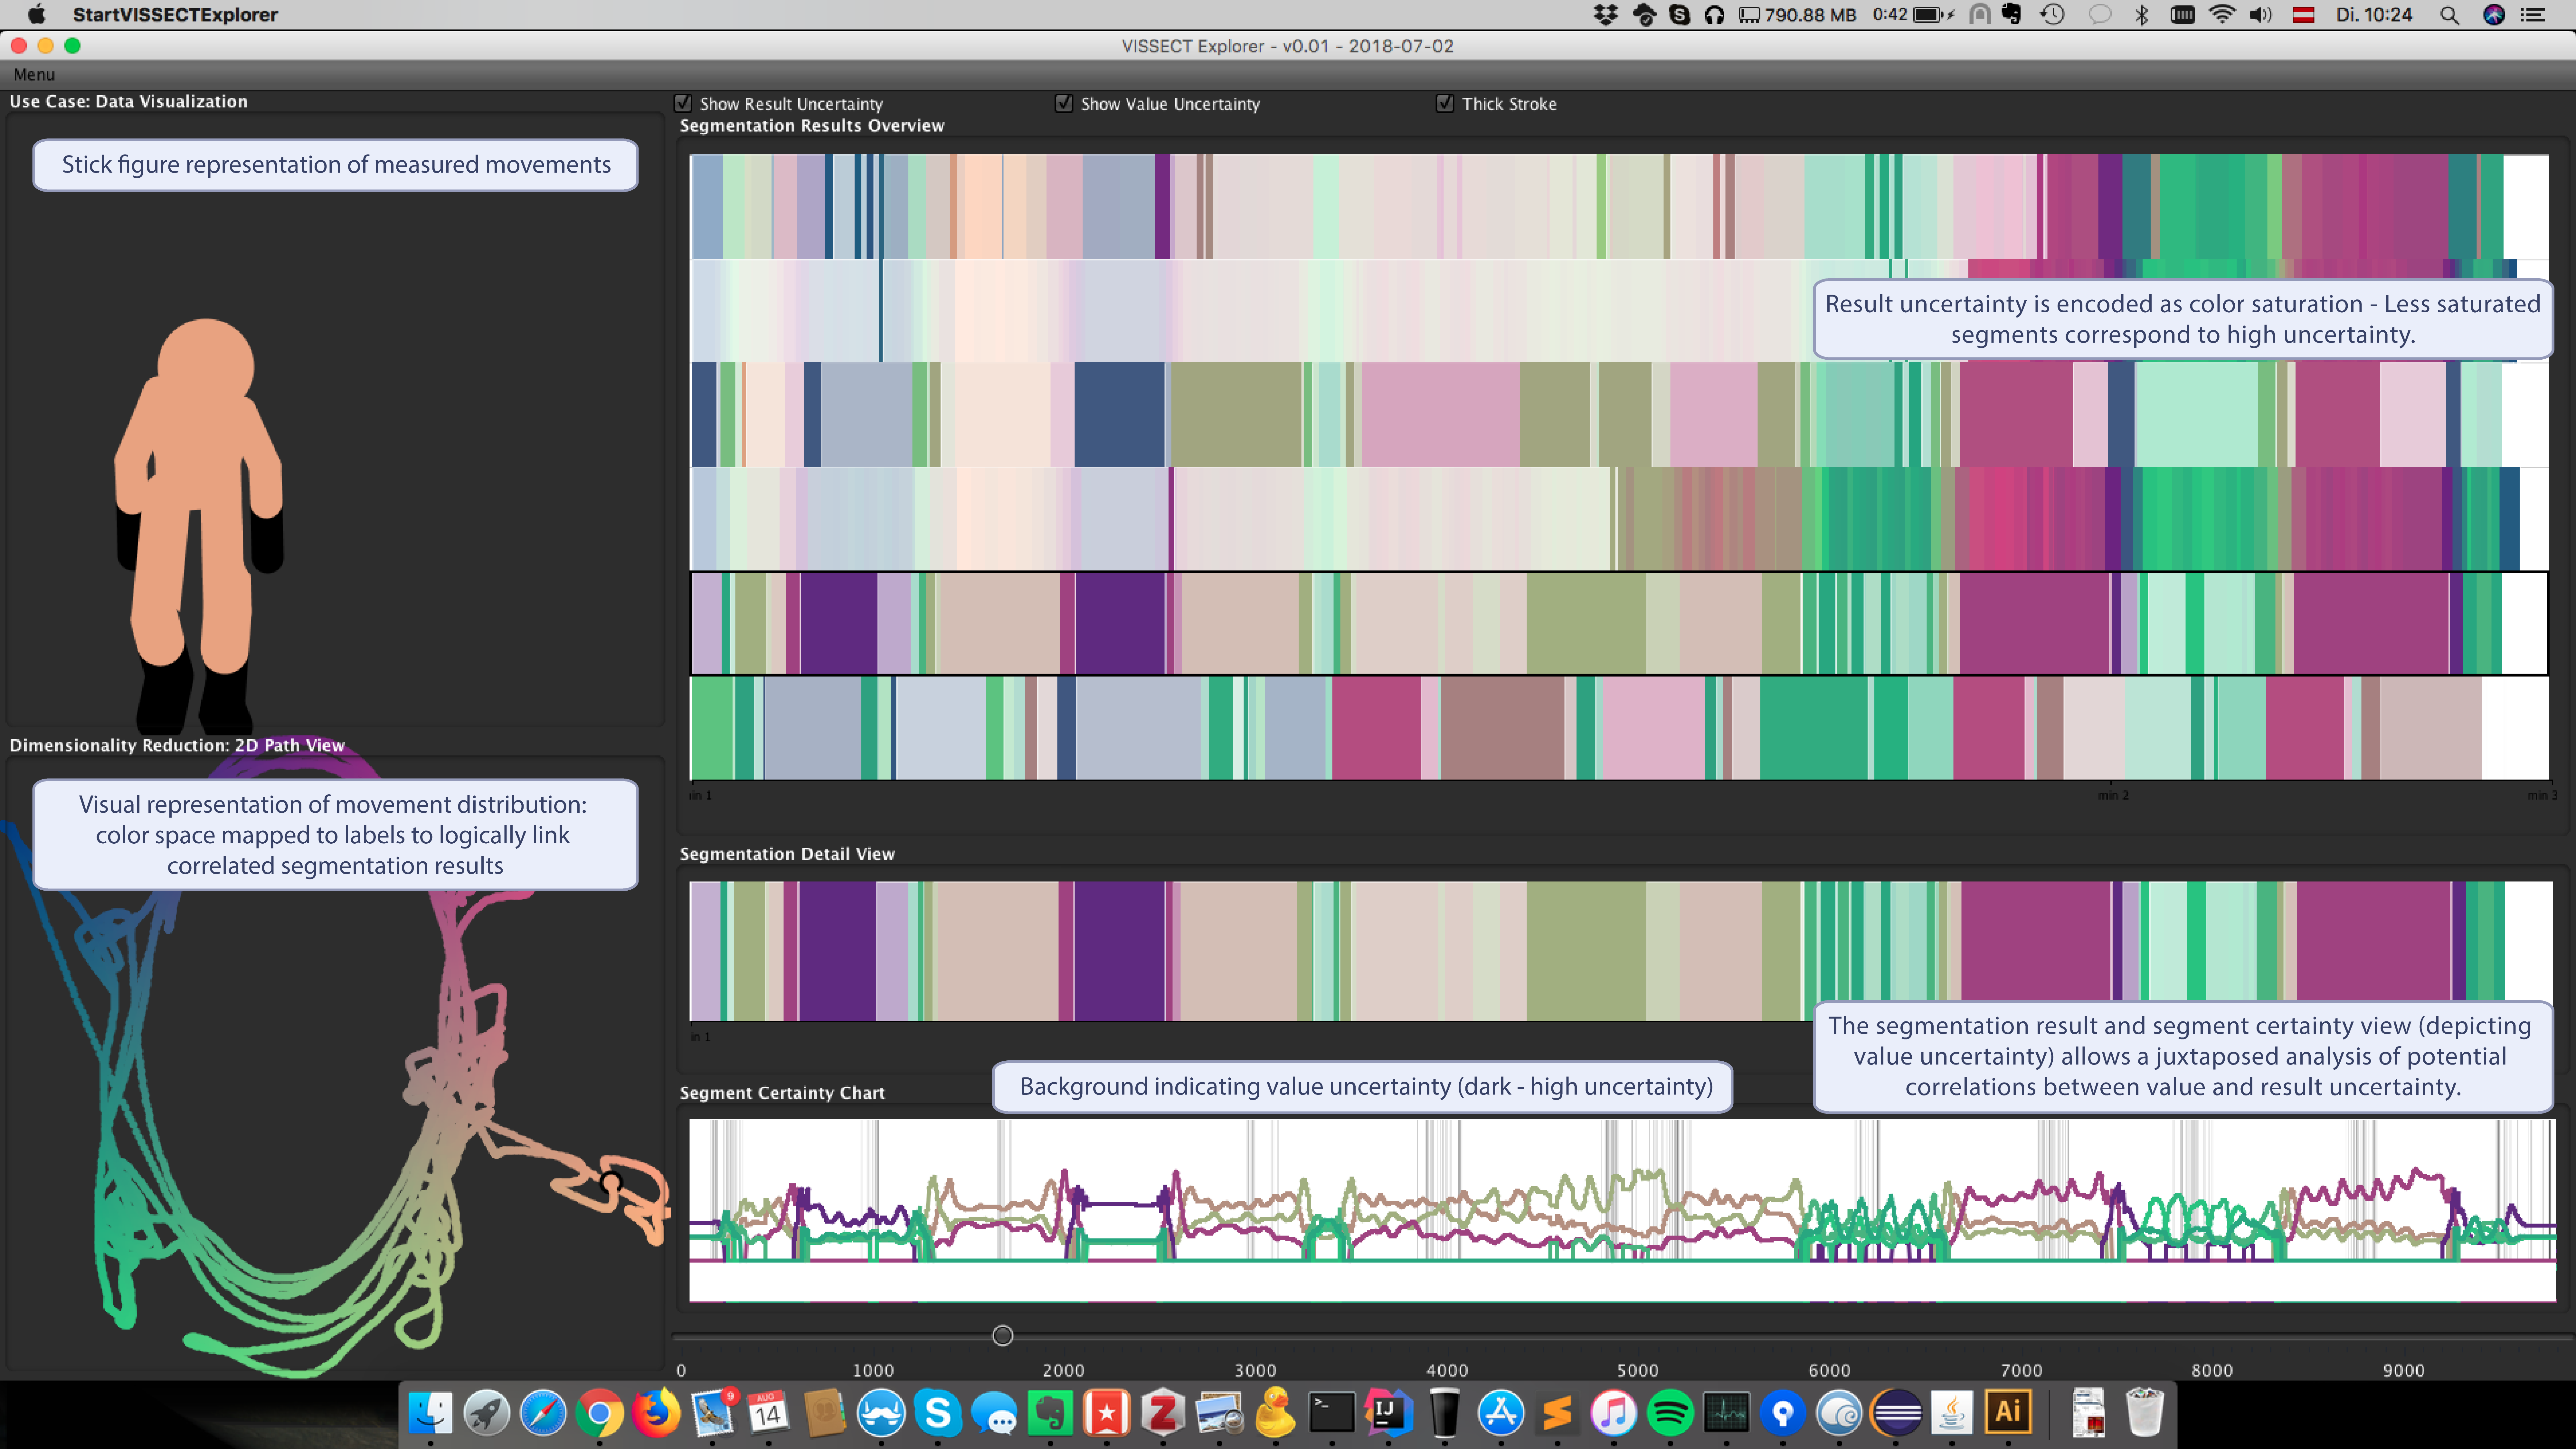Click the Di. 10:24 clock
Image resolution: width=2576 pixels, height=1449 pixels.
[2374, 15]
